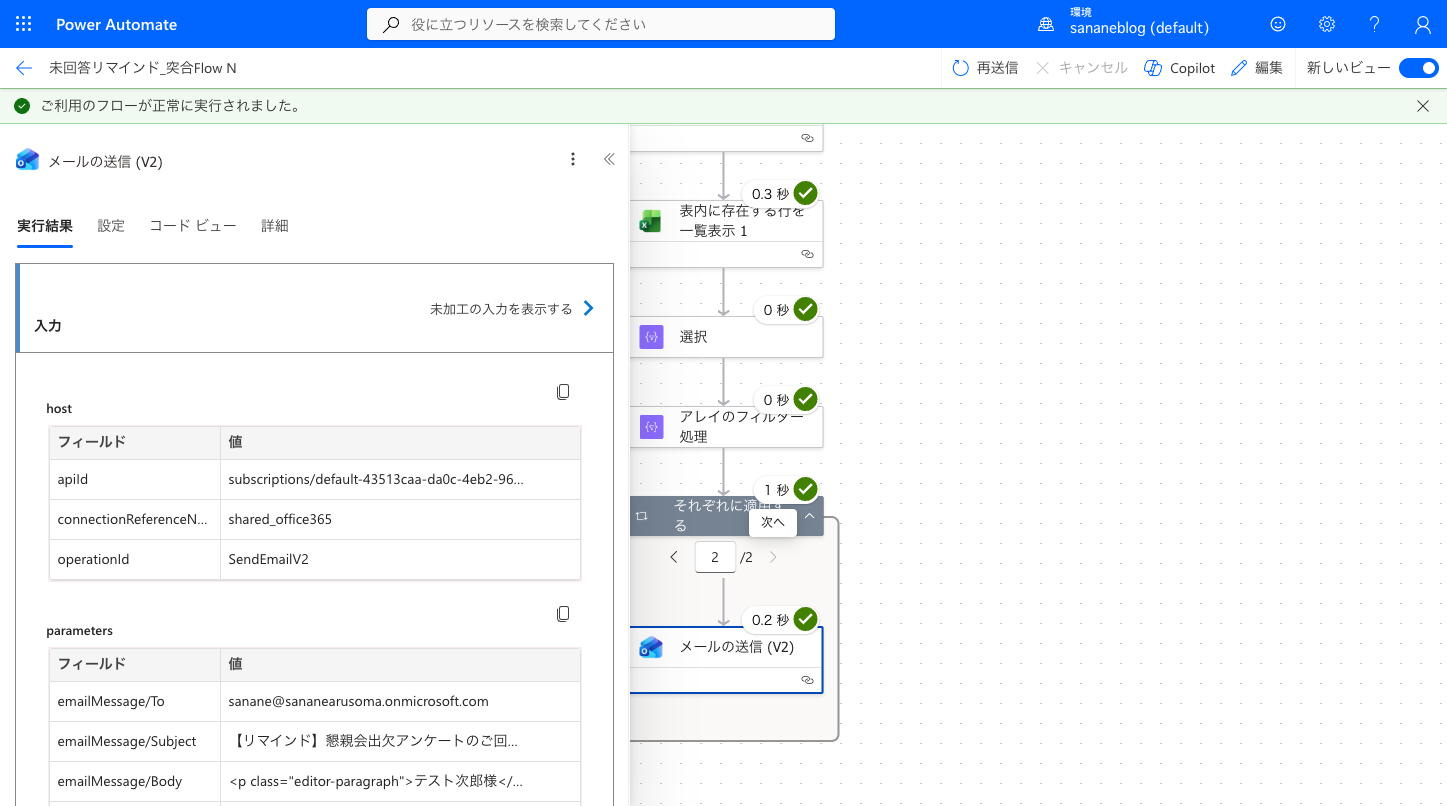This screenshot has width=1447, height=806.
Task: Click the Power Automate title
Action: (117, 24)
